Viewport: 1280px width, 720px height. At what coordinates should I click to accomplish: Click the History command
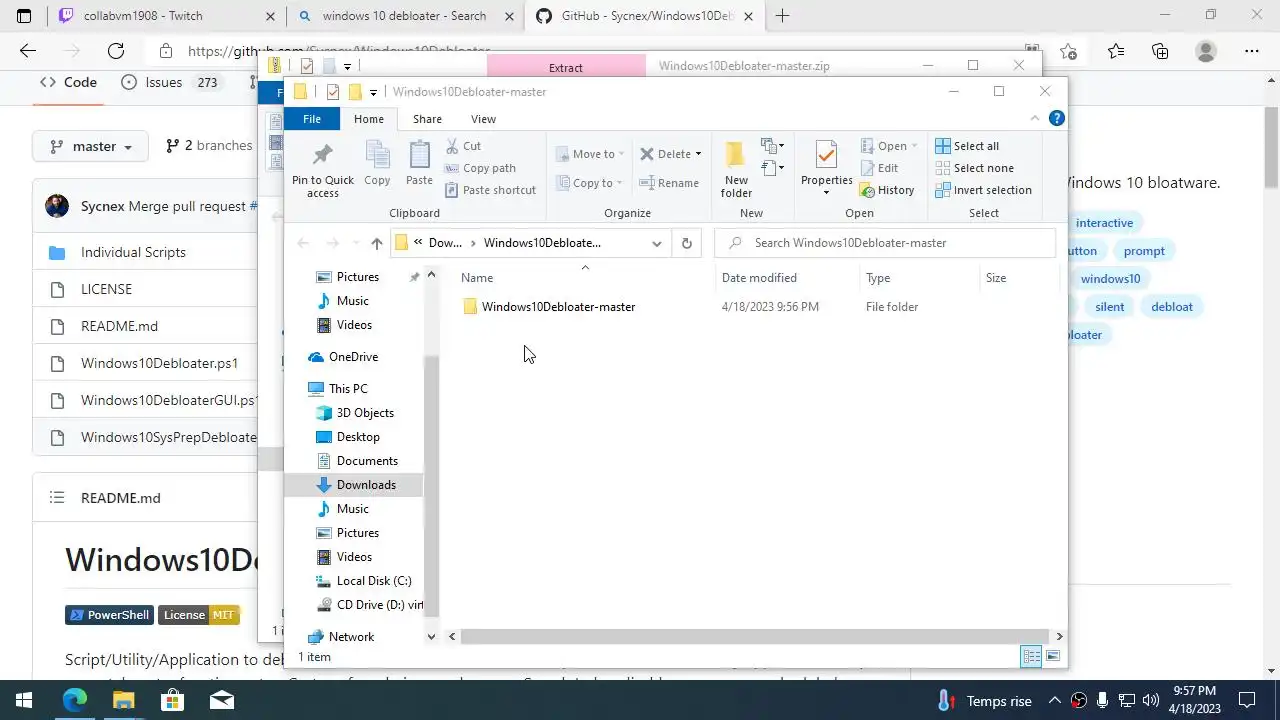point(887,190)
